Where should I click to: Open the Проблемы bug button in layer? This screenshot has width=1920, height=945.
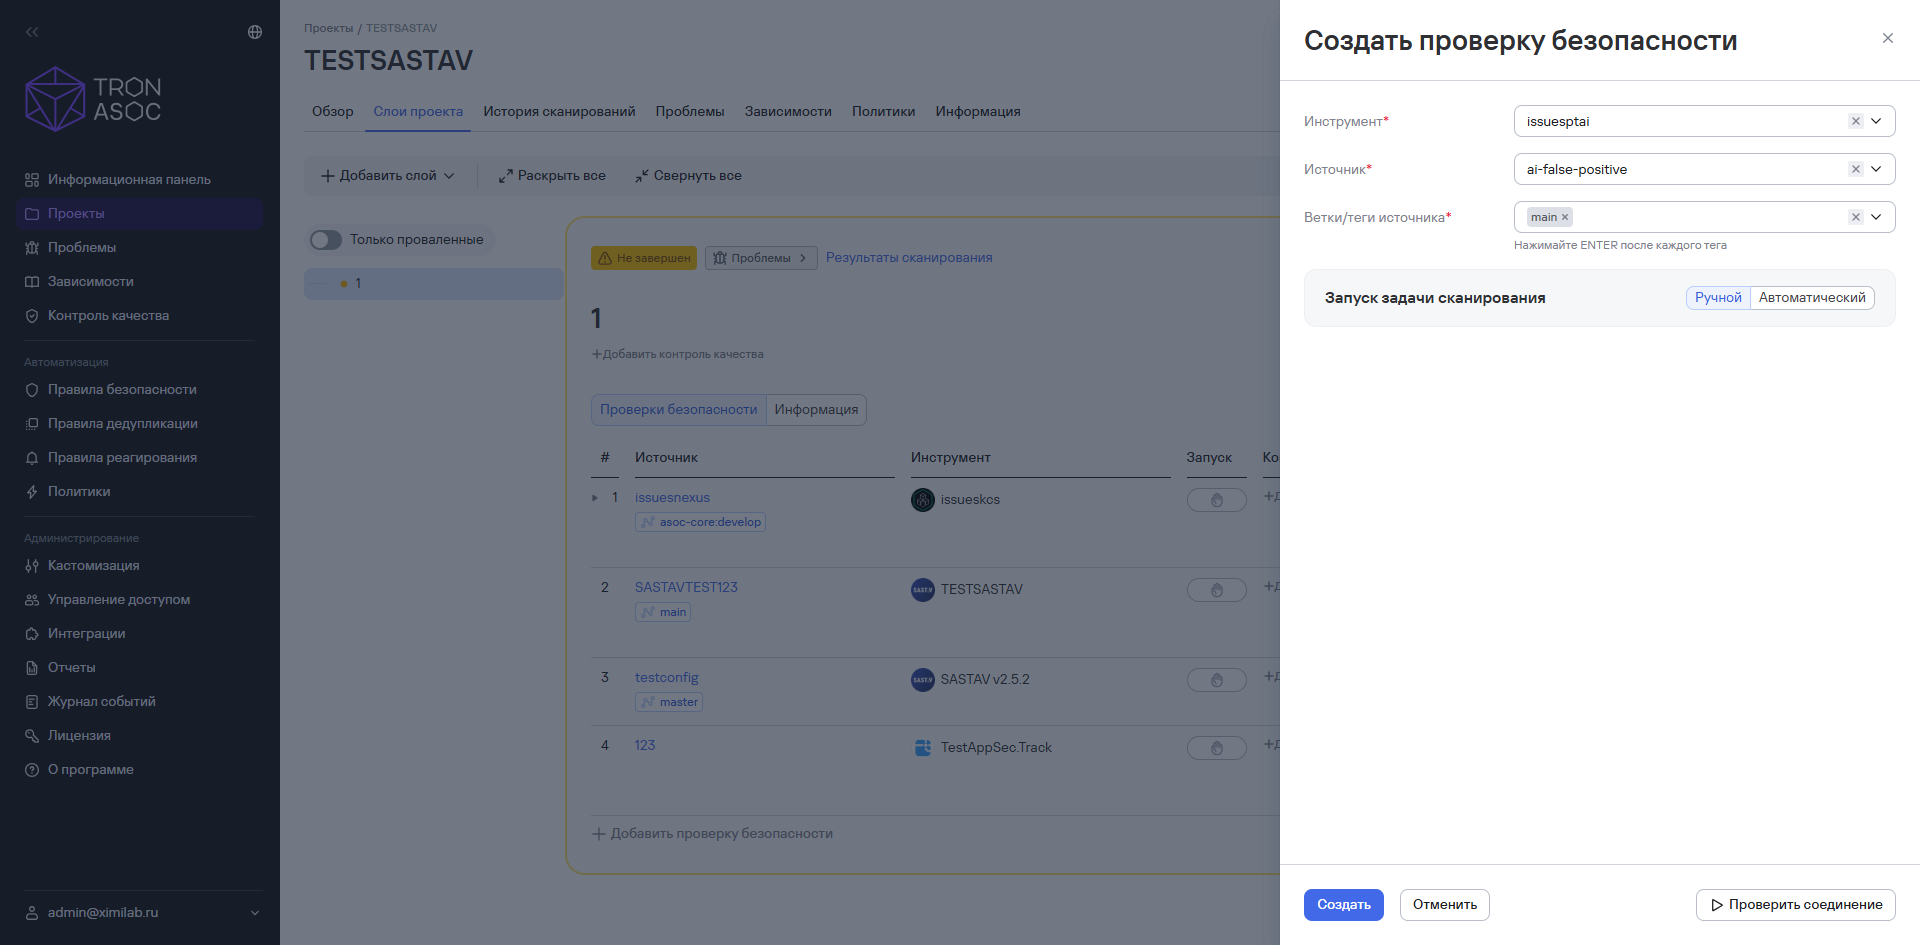761,258
